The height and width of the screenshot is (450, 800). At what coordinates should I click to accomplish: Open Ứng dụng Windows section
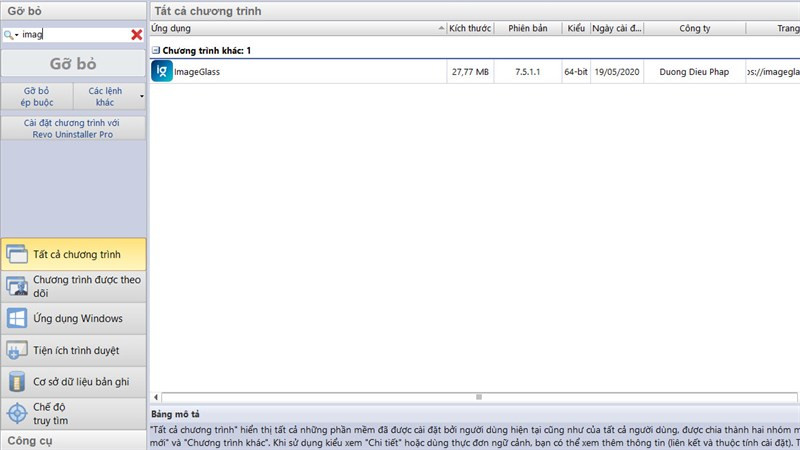click(x=73, y=318)
